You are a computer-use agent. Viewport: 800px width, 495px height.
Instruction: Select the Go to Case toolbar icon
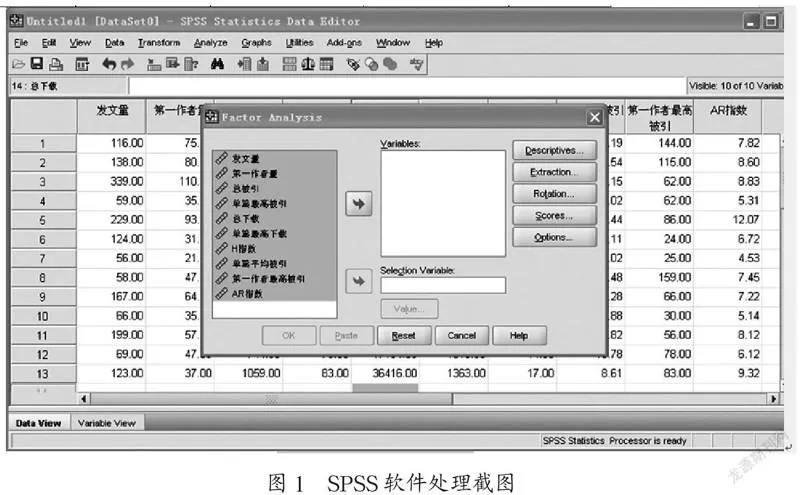(154, 64)
